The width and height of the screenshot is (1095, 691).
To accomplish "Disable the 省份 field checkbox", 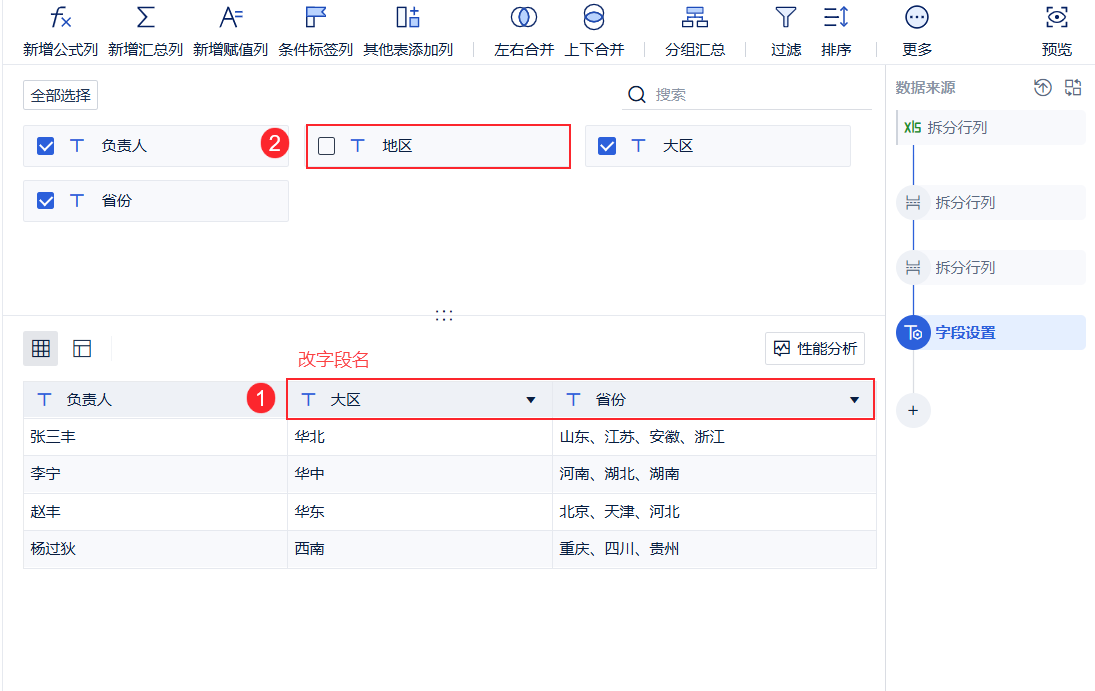I will 43,201.
